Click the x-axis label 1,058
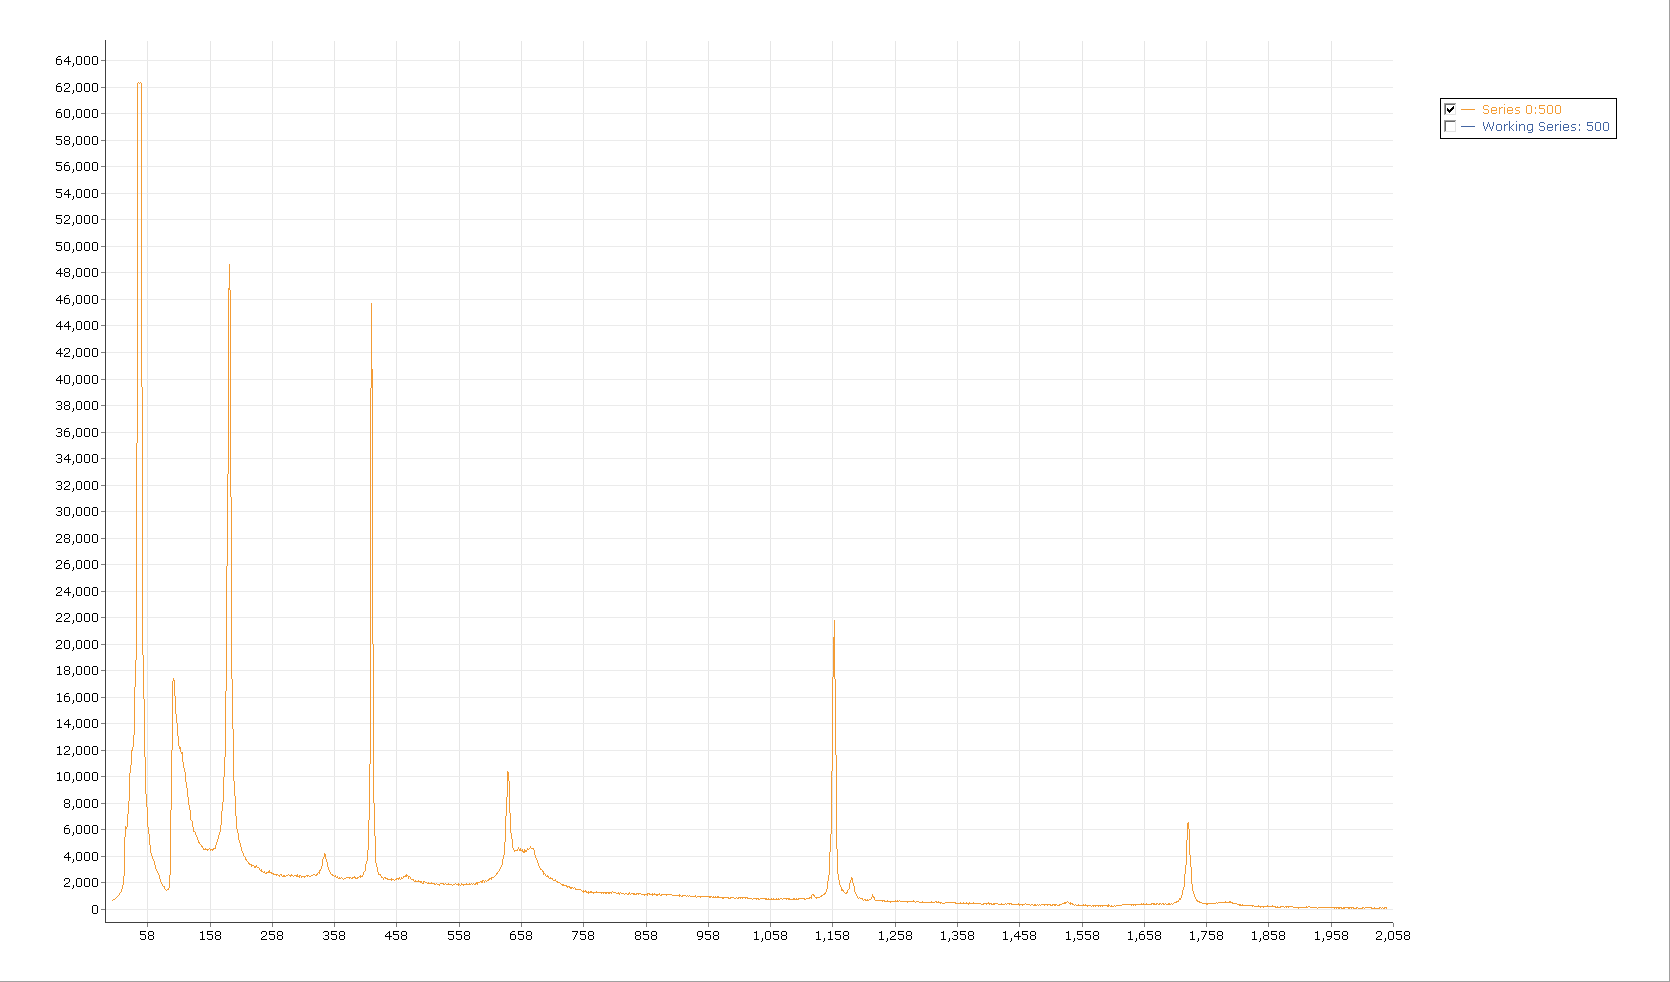This screenshot has height=982, width=1670. tap(770, 936)
